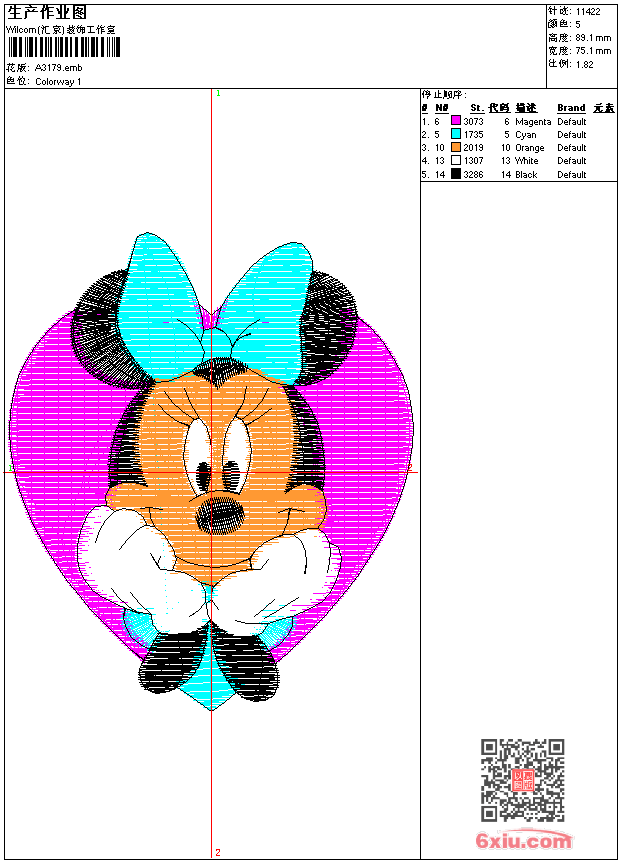Screen dimensions: 620x860
Task: Click 'Default' brand in the Magenta row
Action: point(572,121)
